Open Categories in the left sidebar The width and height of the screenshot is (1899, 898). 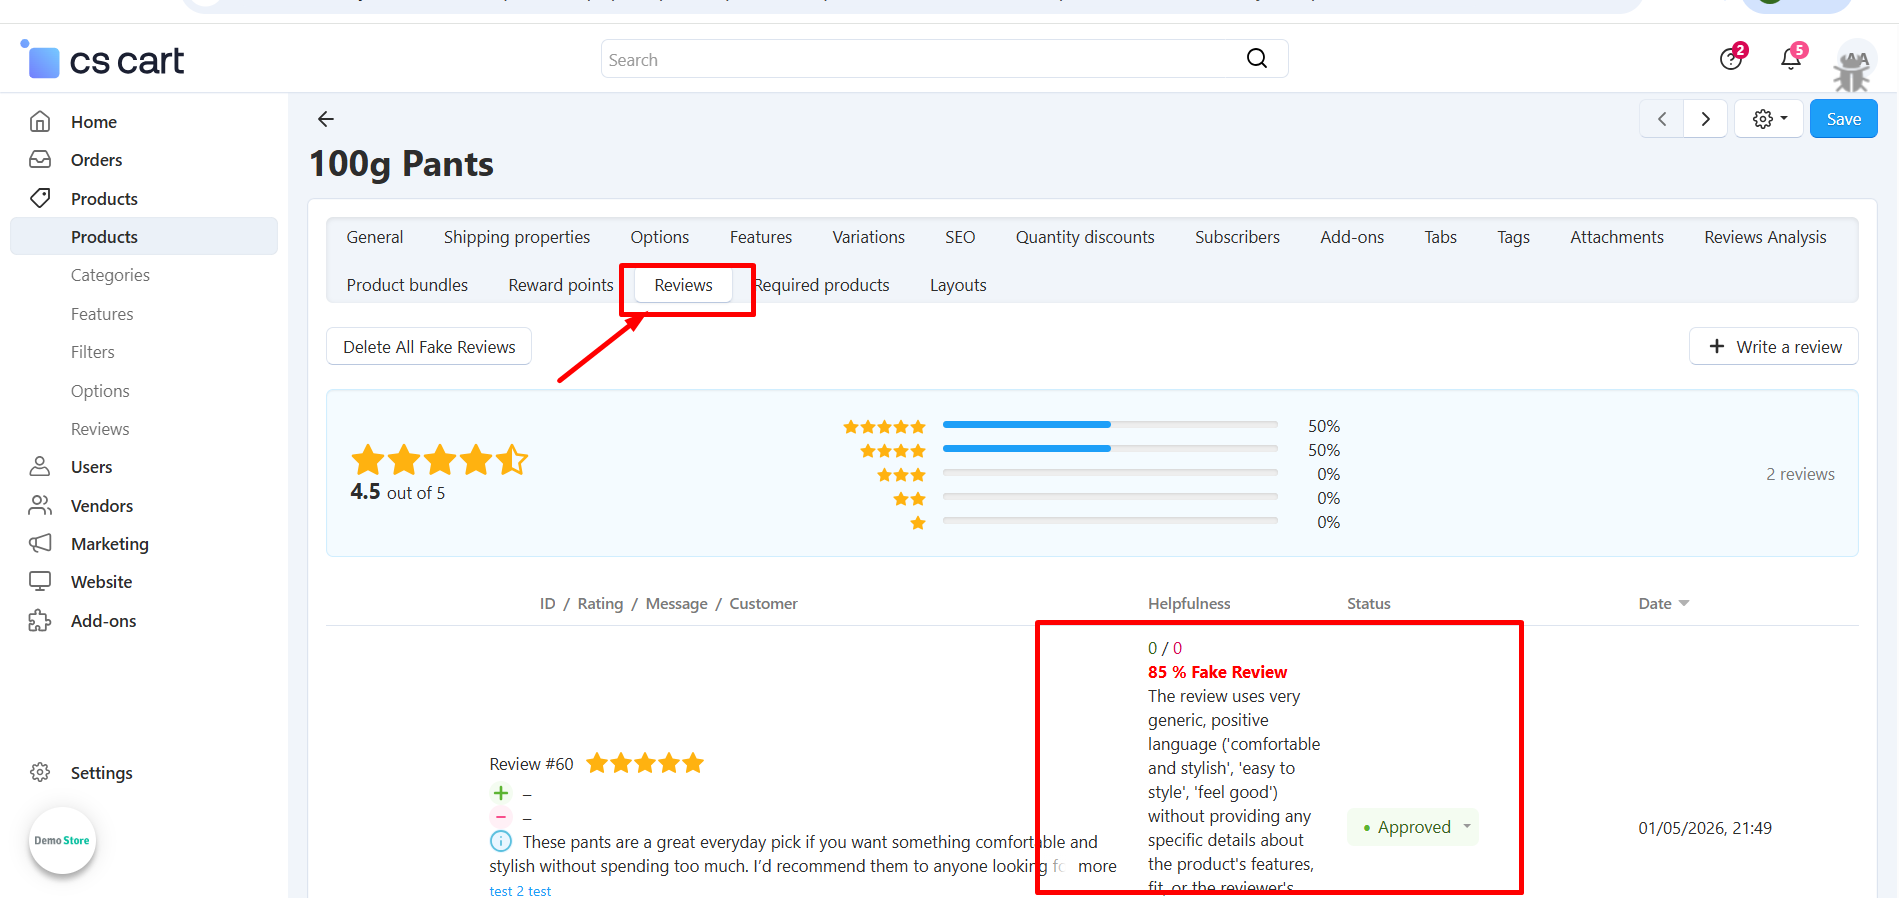tap(110, 275)
